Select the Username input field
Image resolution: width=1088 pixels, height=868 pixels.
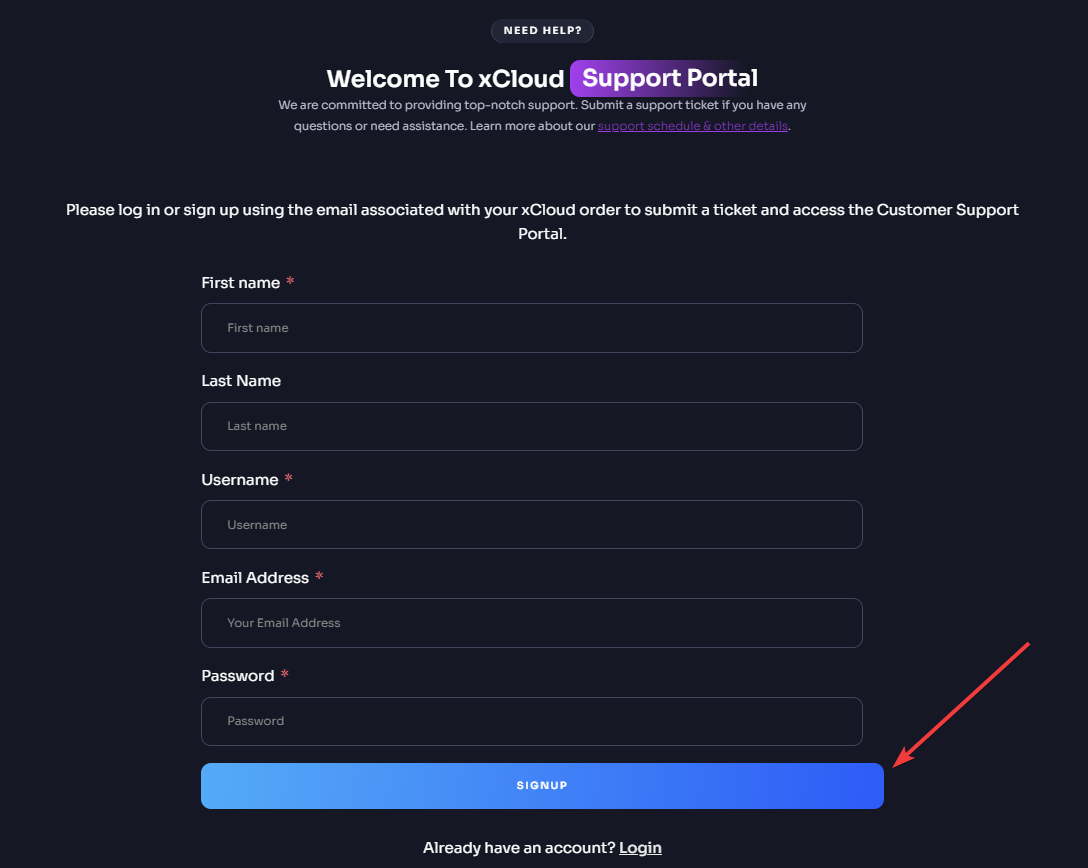click(x=531, y=524)
